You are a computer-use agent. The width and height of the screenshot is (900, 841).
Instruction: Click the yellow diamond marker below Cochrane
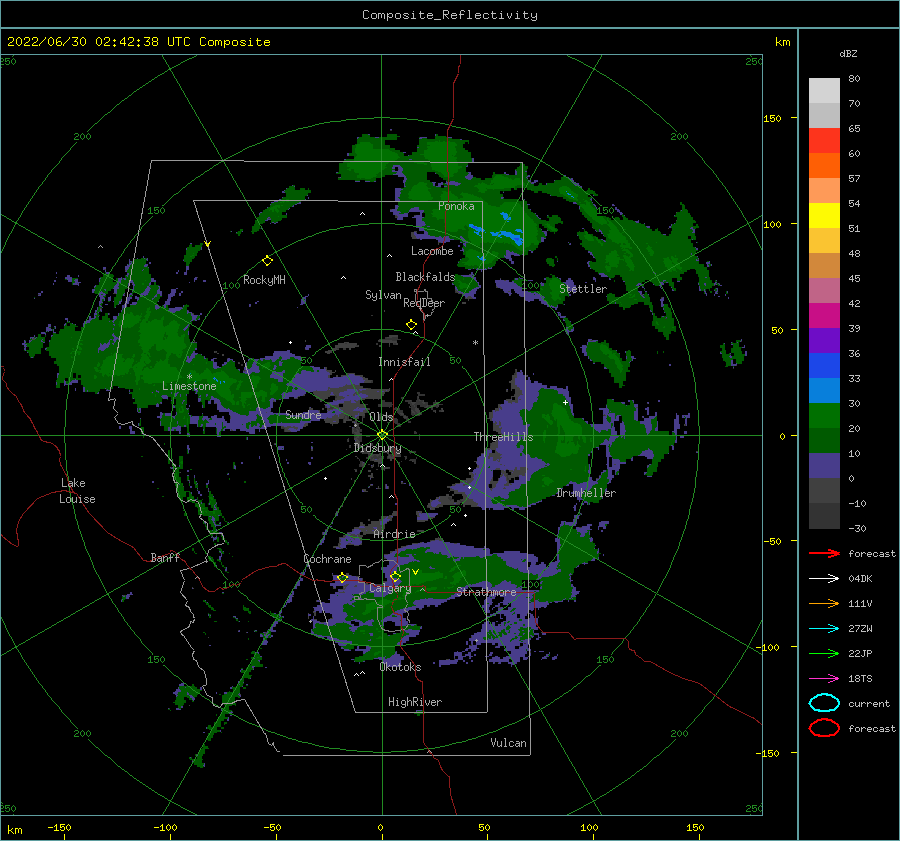point(342,578)
